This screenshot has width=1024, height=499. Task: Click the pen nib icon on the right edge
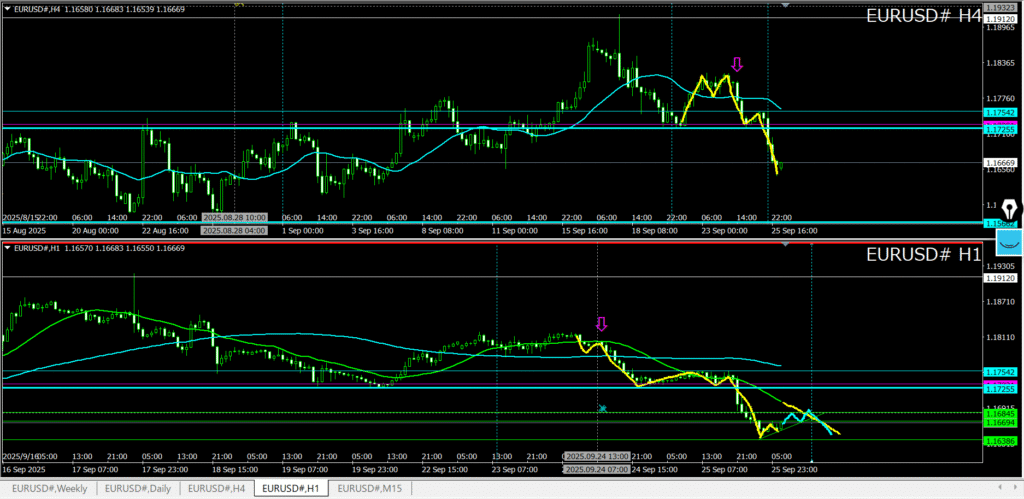click(x=1009, y=210)
